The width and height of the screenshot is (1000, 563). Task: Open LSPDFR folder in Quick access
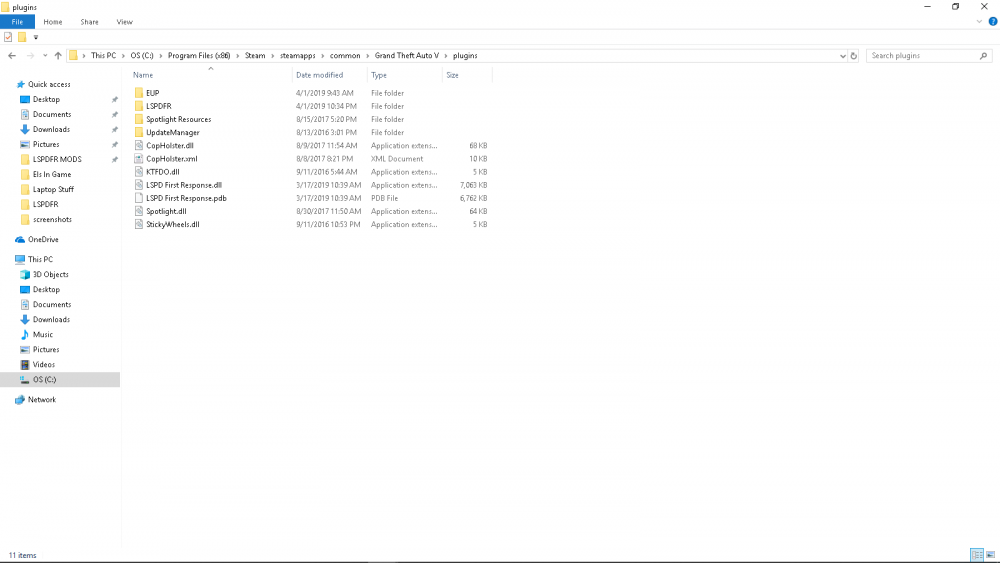tap(45, 204)
